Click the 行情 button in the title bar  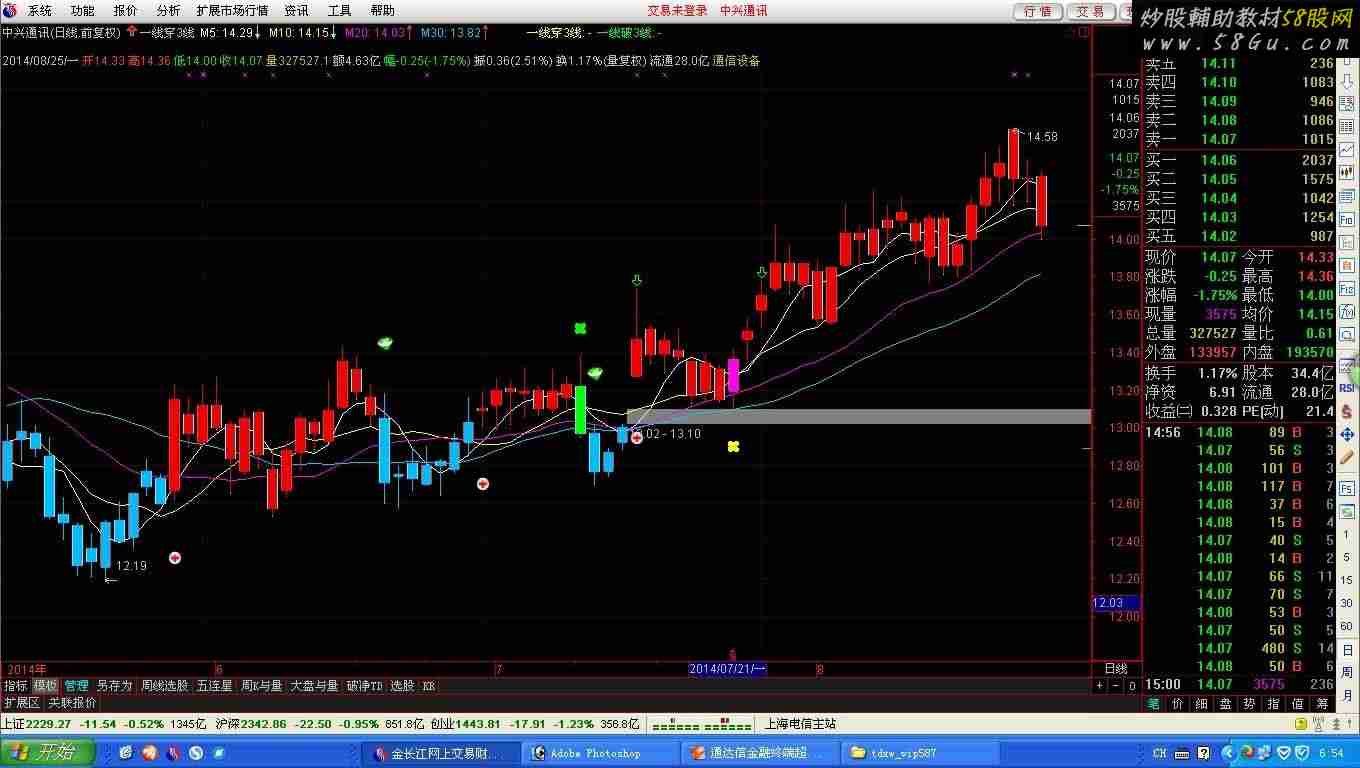point(1038,11)
